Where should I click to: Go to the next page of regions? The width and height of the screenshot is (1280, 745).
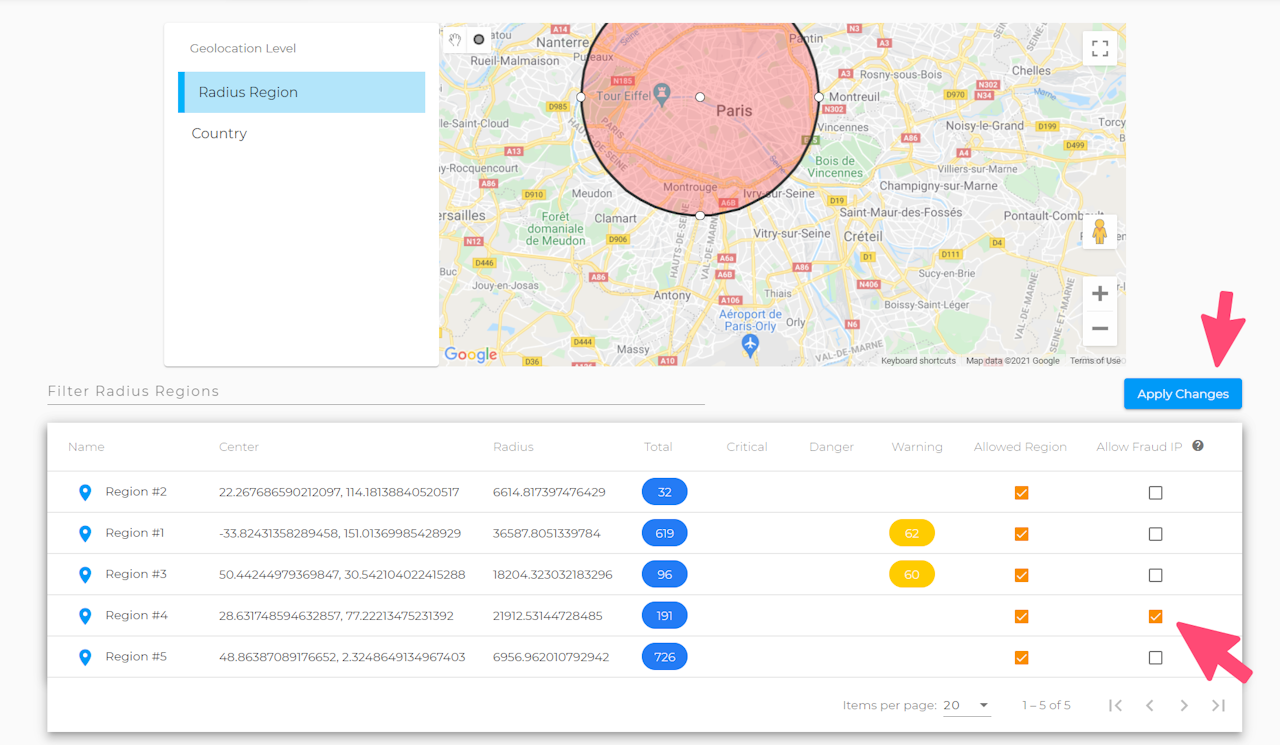[x=1184, y=706]
